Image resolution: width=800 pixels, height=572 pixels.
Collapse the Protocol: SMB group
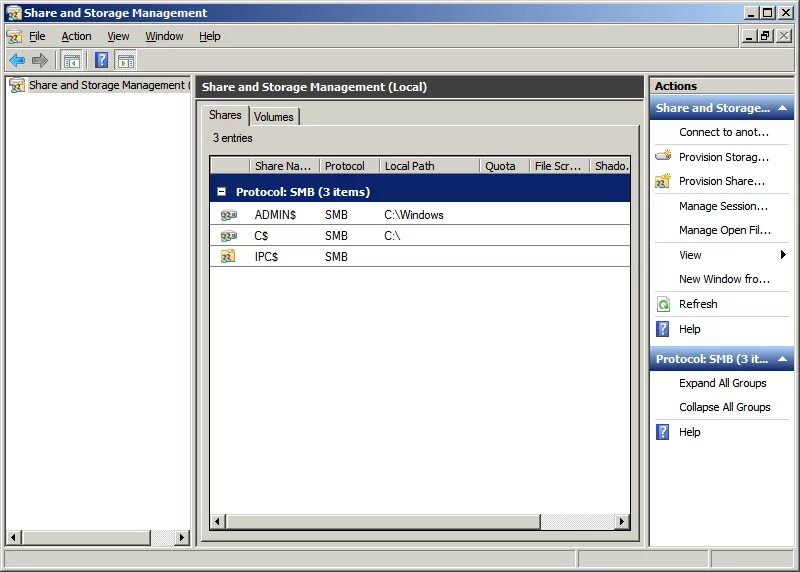point(221,192)
